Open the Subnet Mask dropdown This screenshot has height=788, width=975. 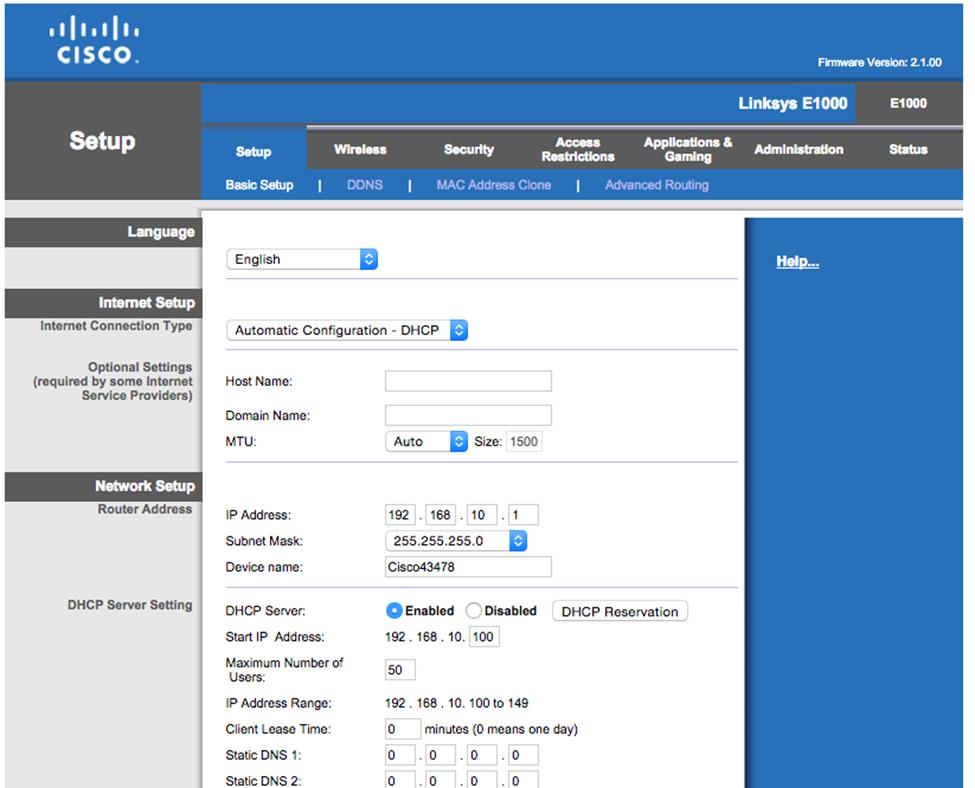[x=456, y=541]
